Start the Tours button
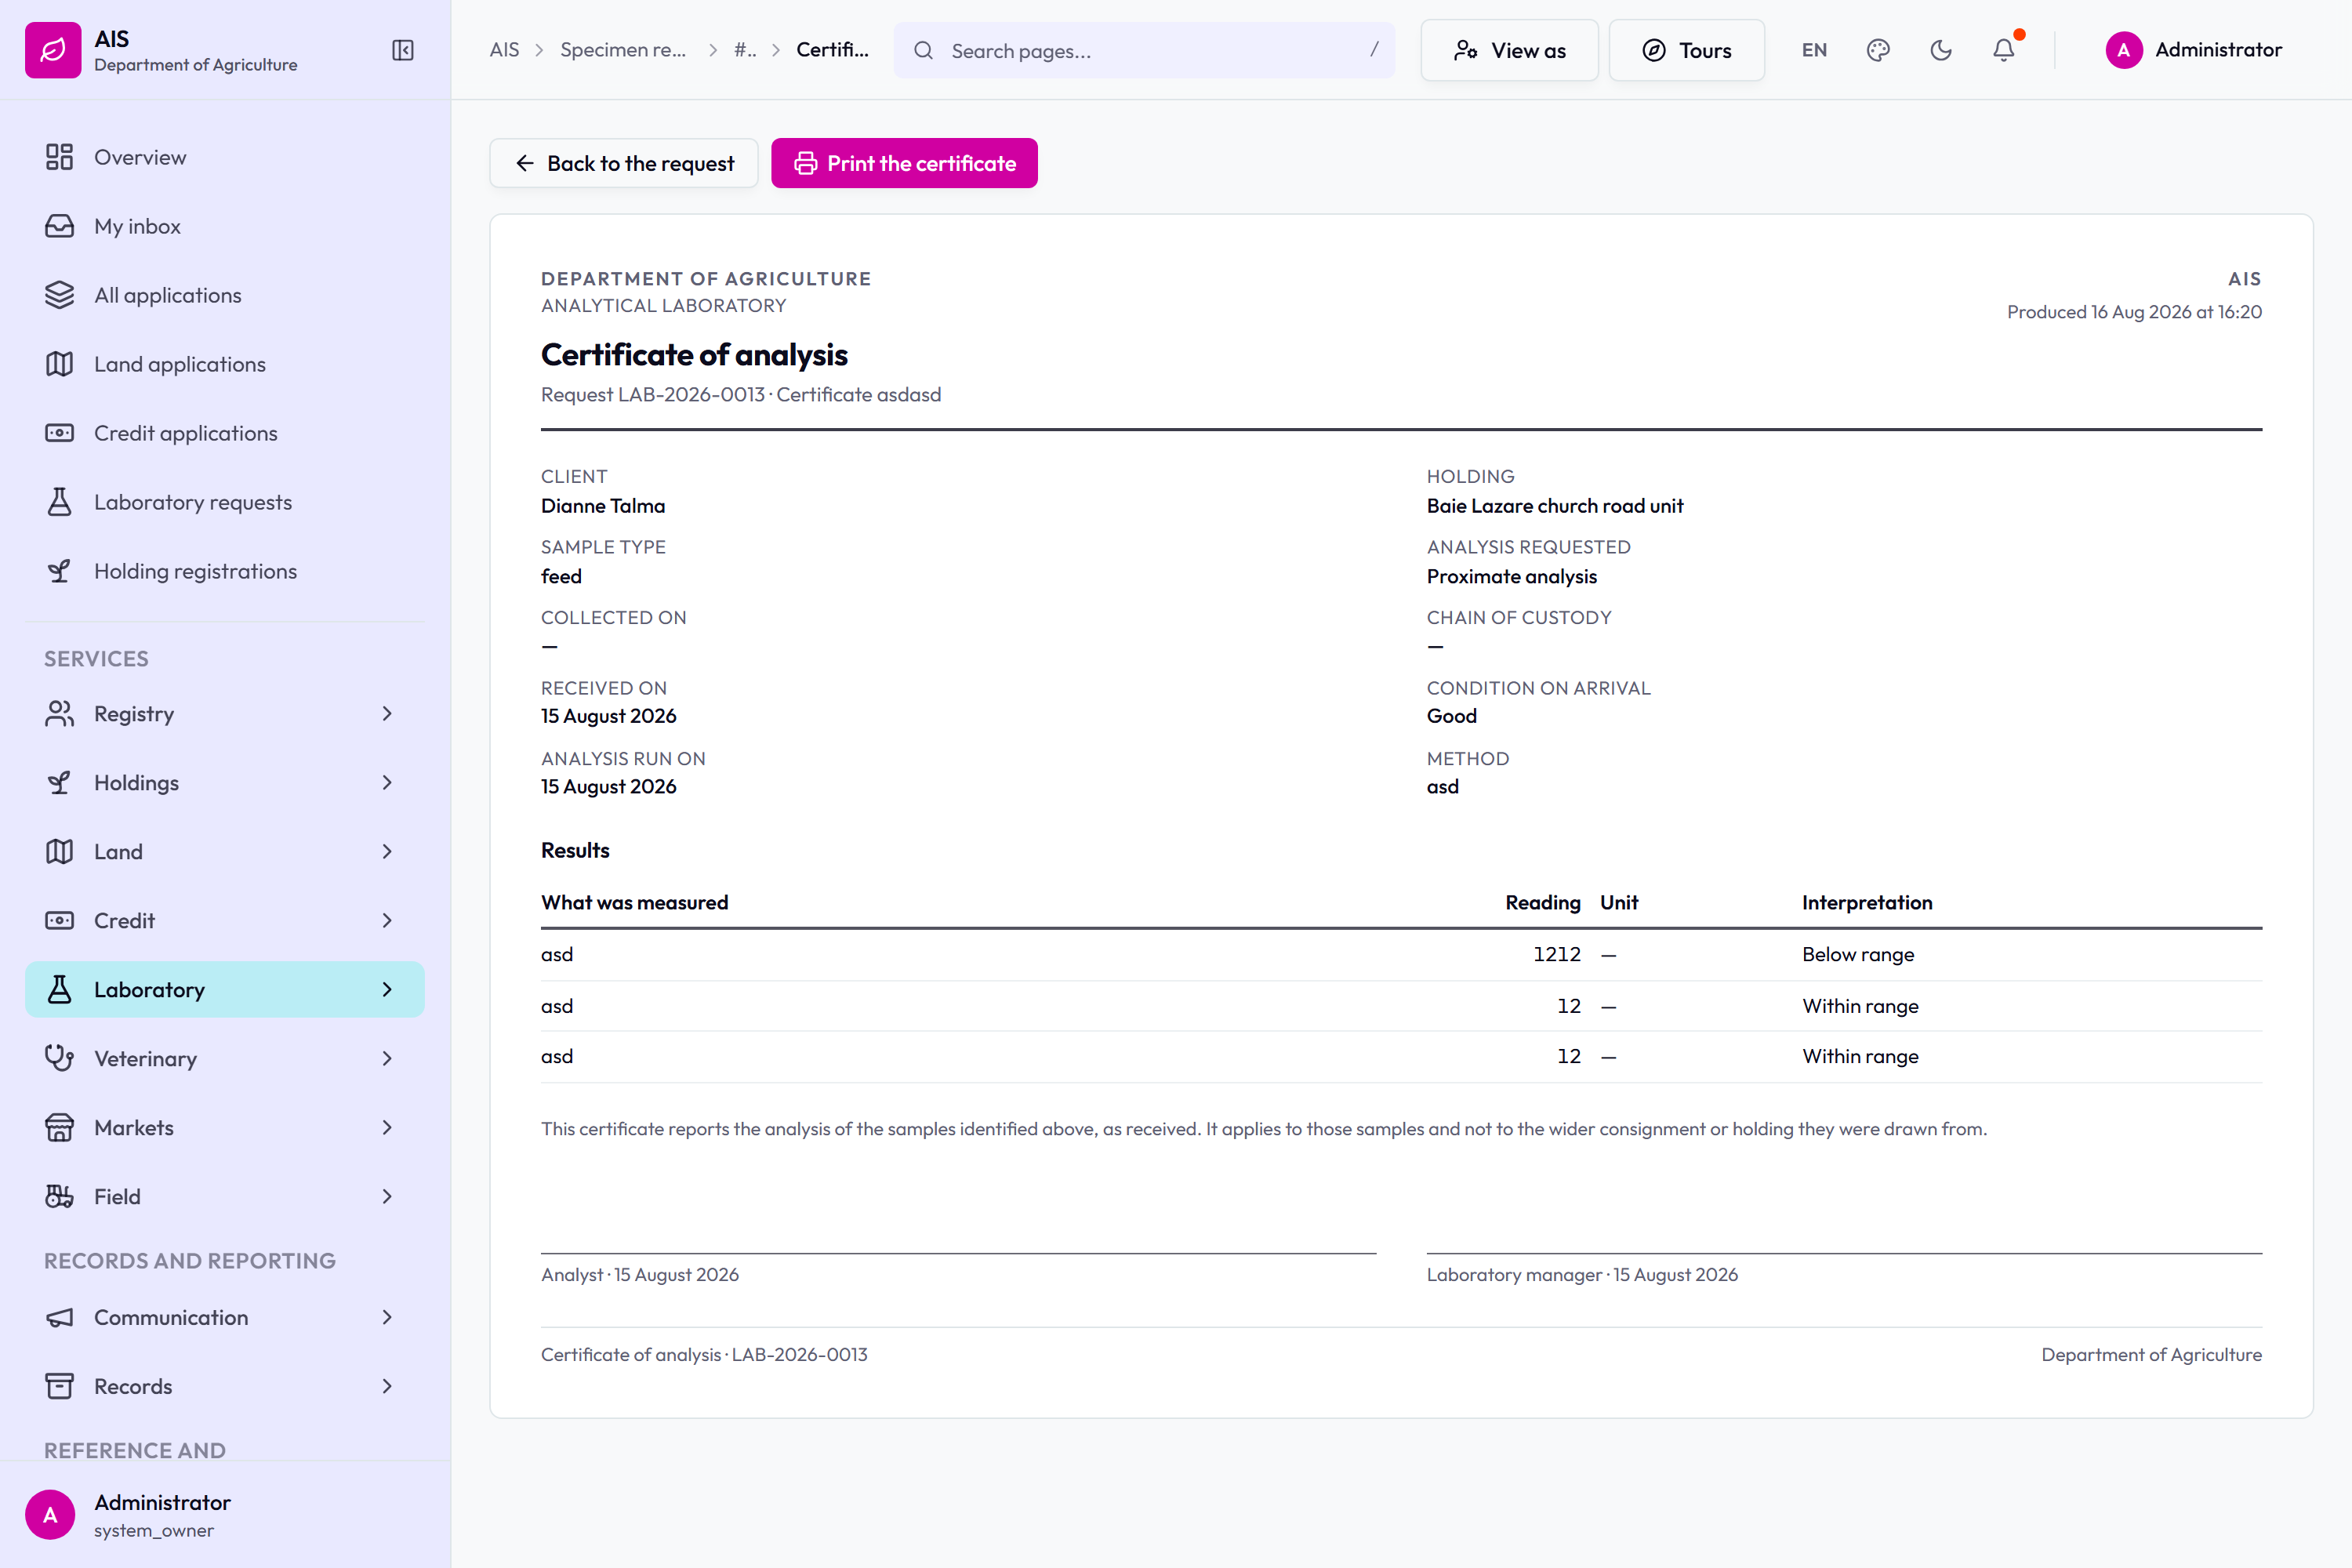Image resolution: width=2352 pixels, height=1568 pixels. coord(1686,50)
